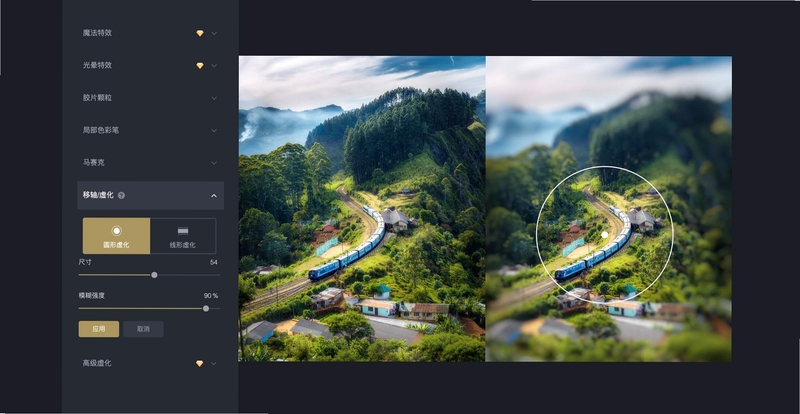Click the premium diamond icon beside 光晕特效

200,66
